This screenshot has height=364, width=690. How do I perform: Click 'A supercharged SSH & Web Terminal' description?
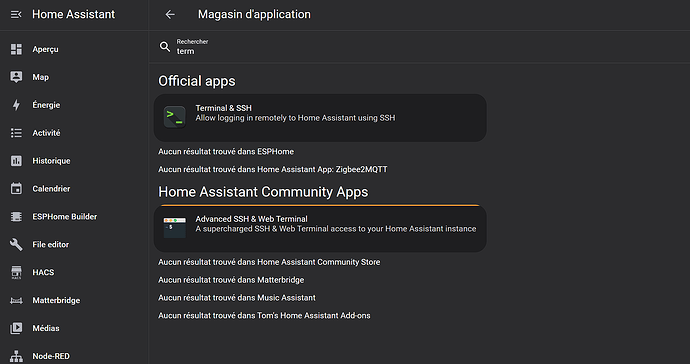pos(336,229)
